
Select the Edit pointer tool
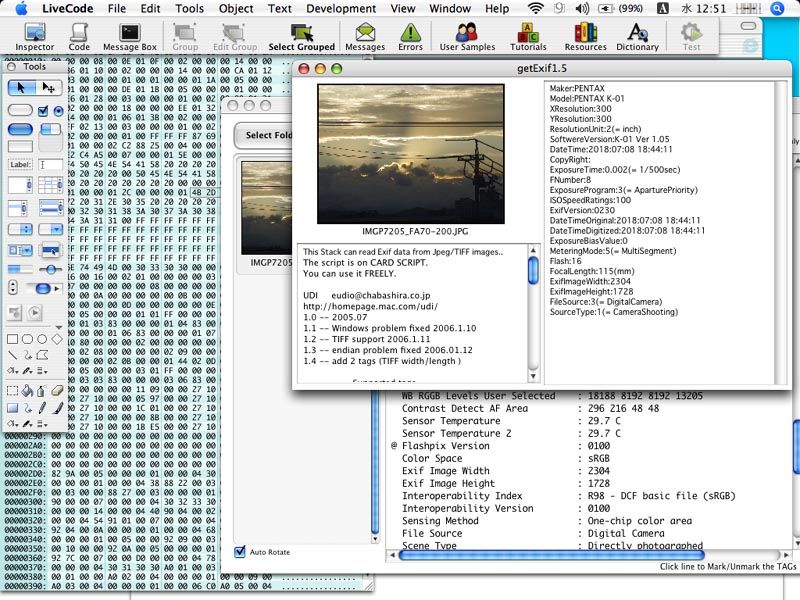pyautogui.click(x=48, y=85)
